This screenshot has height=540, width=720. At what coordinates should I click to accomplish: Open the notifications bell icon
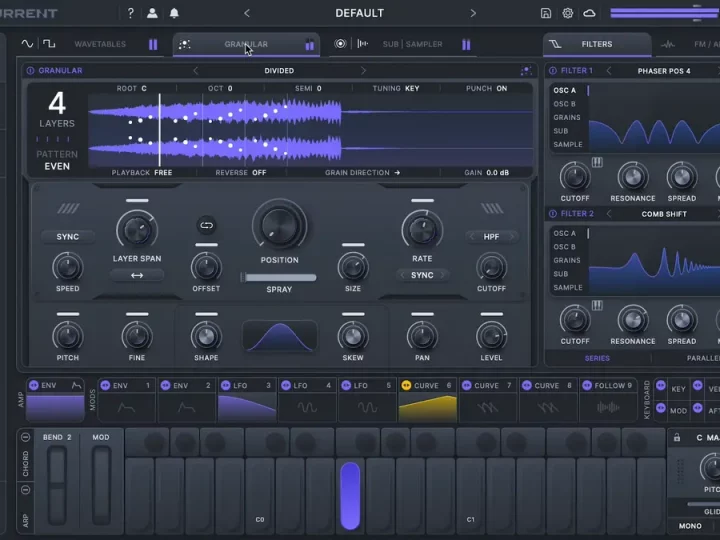coord(174,13)
